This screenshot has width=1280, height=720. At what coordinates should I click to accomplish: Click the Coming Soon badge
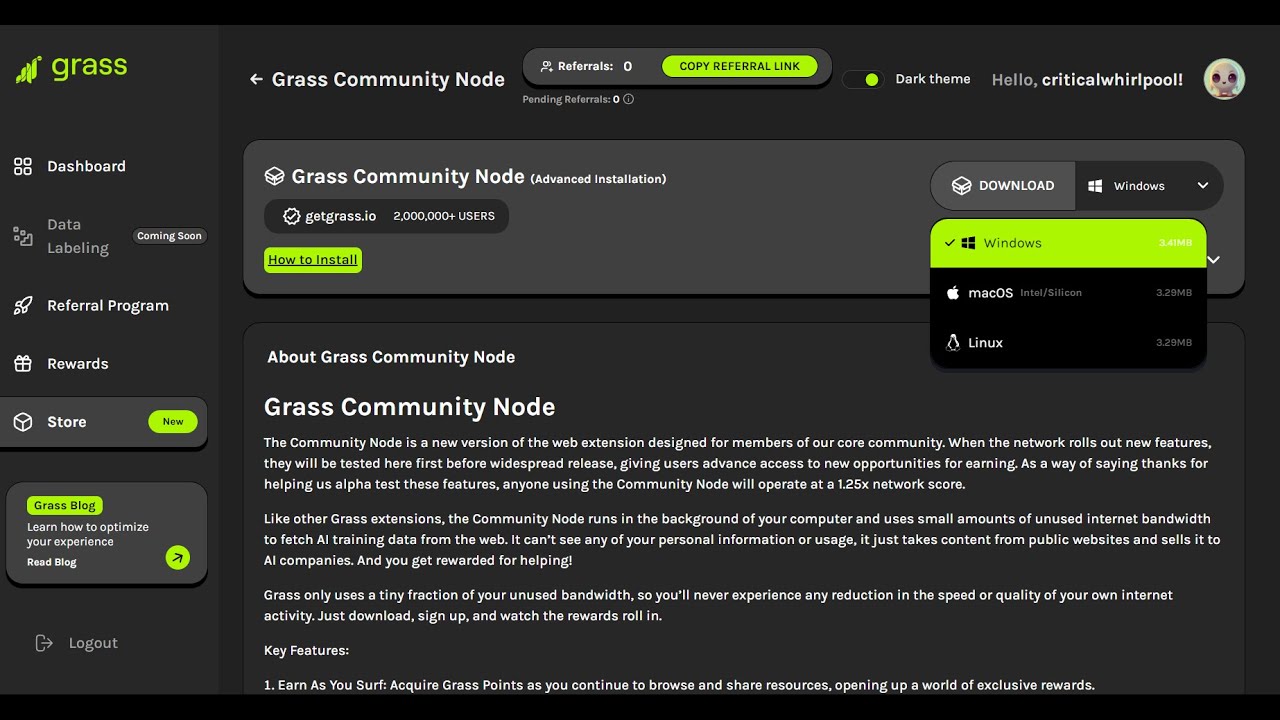[x=169, y=236]
